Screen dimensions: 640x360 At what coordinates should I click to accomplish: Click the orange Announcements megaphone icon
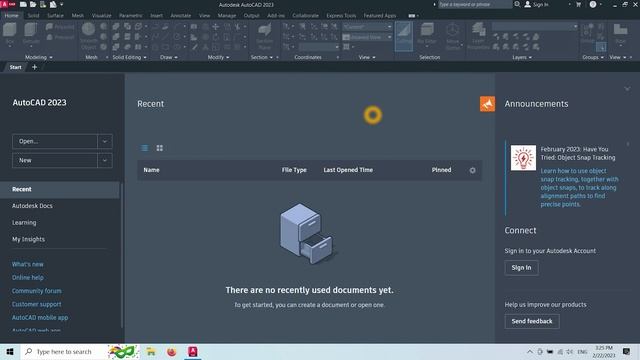tap(487, 104)
